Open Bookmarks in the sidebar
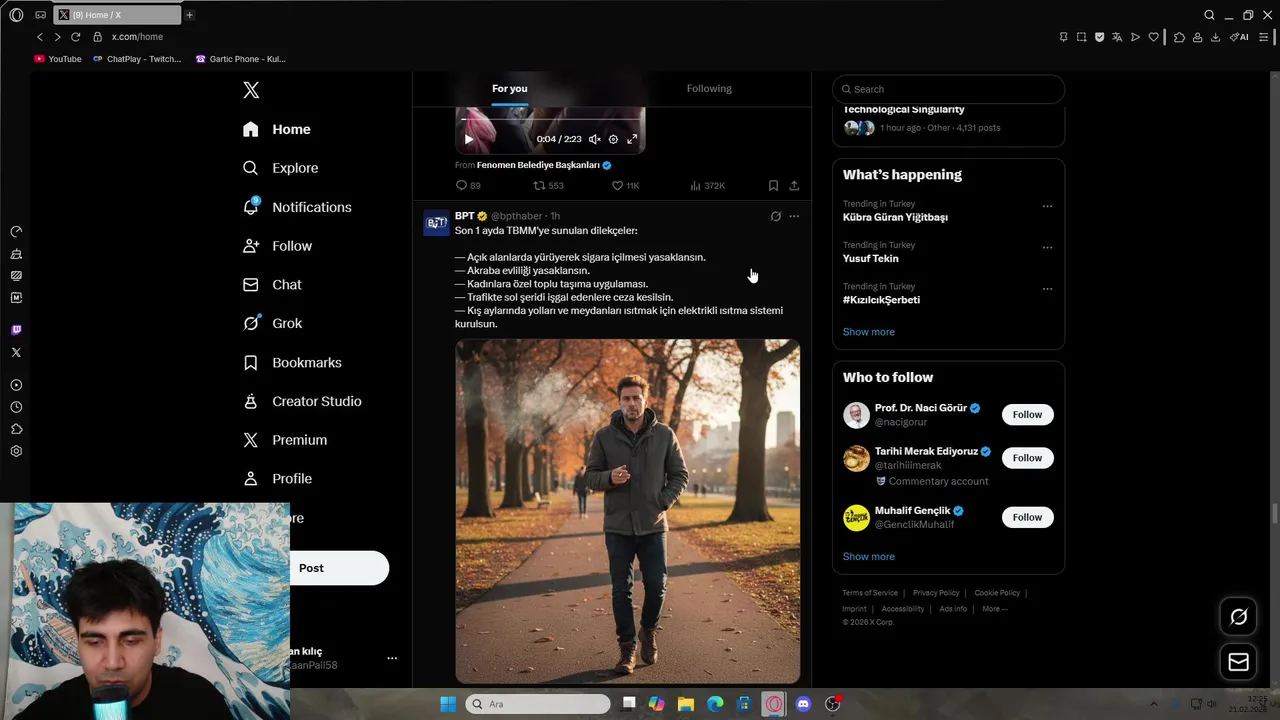The height and width of the screenshot is (720, 1280). pos(293,362)
